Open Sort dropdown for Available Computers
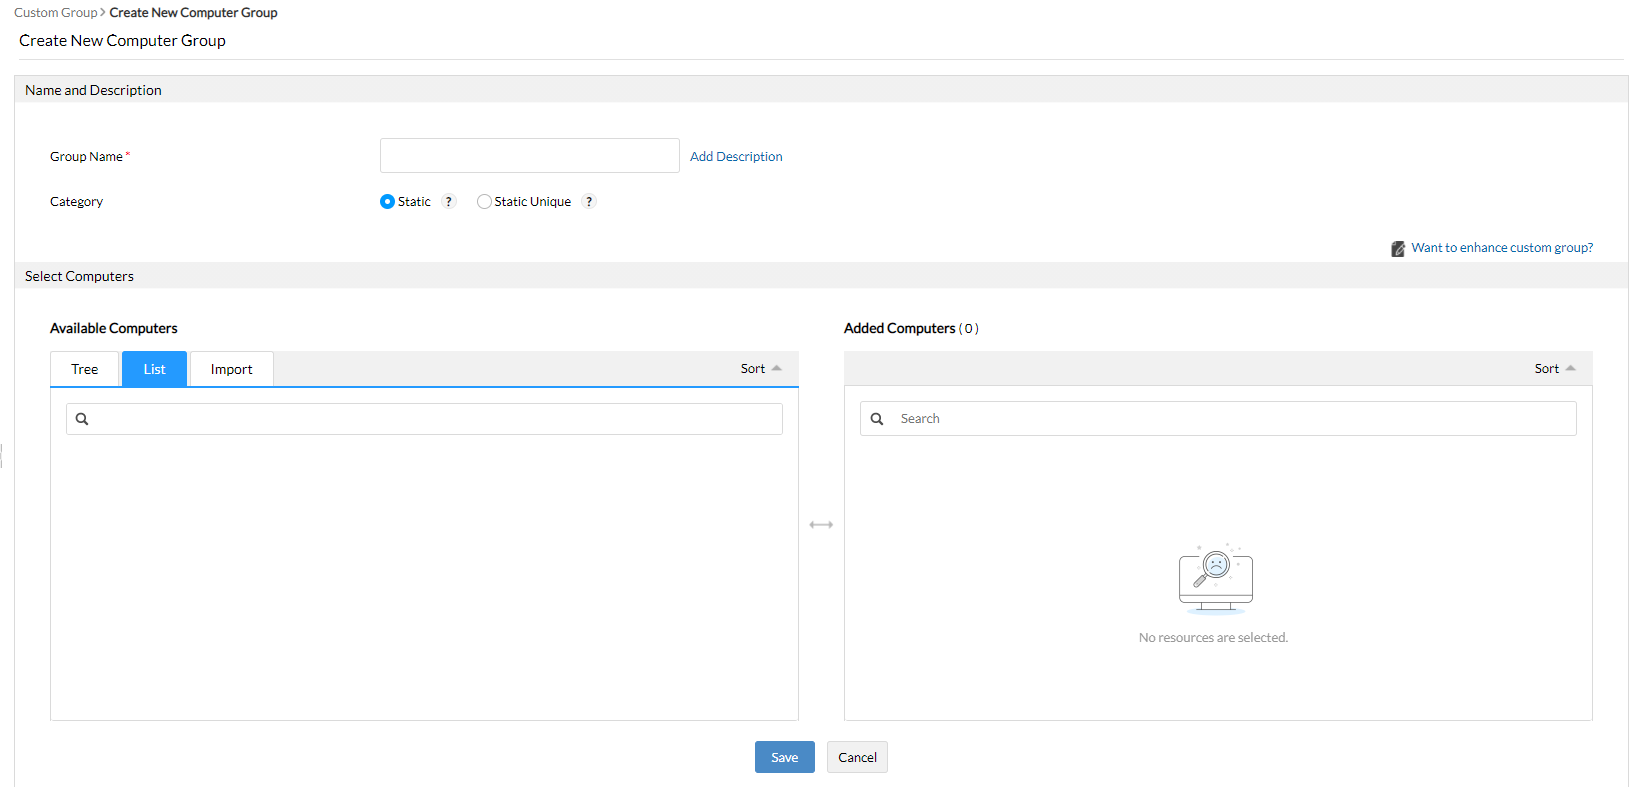1629x787 pixels. (760, 369)
